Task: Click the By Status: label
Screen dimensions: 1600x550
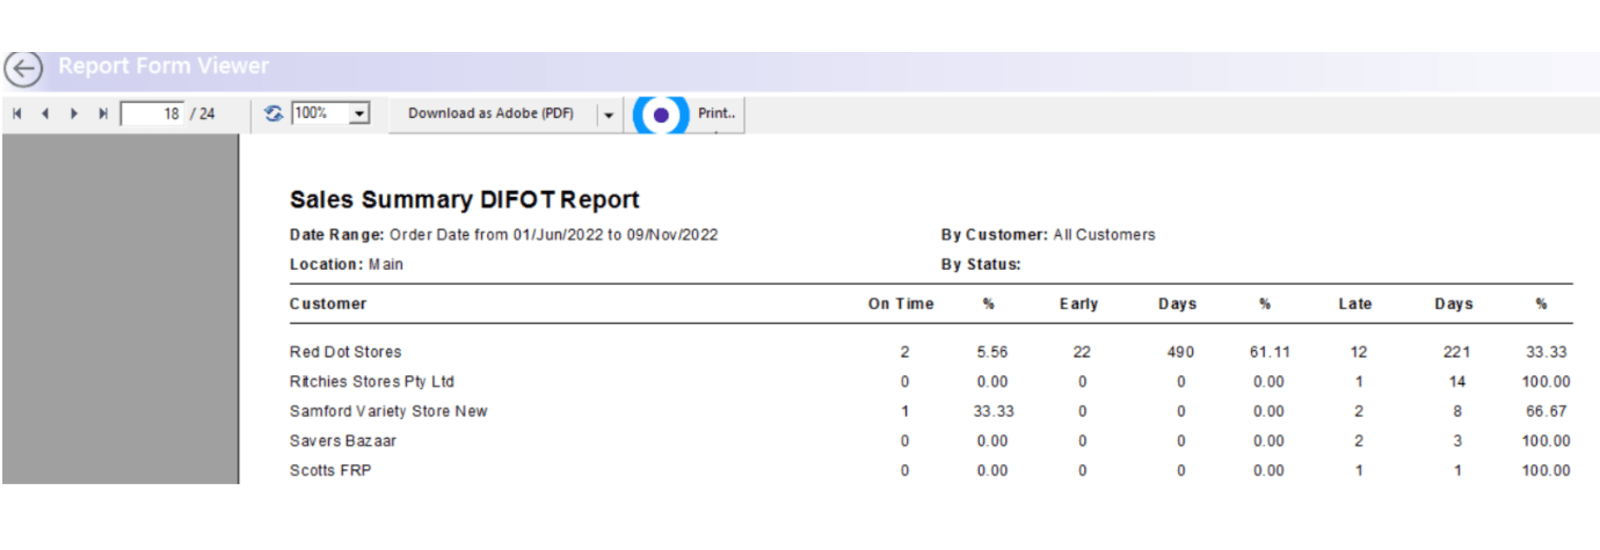Action: click(981, 265)
